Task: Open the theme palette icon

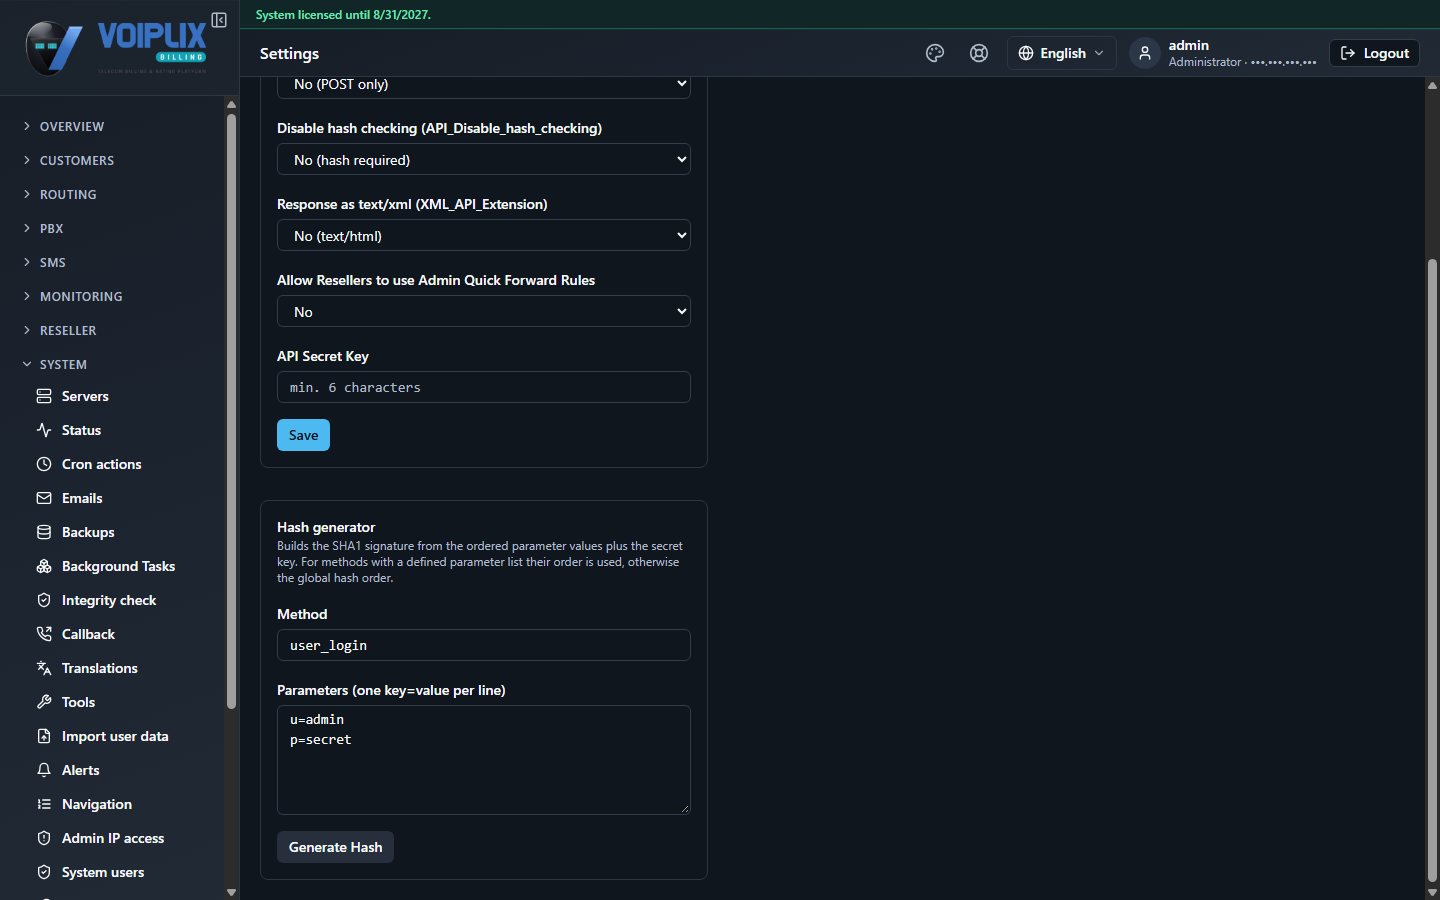Action: coord(935,53)
